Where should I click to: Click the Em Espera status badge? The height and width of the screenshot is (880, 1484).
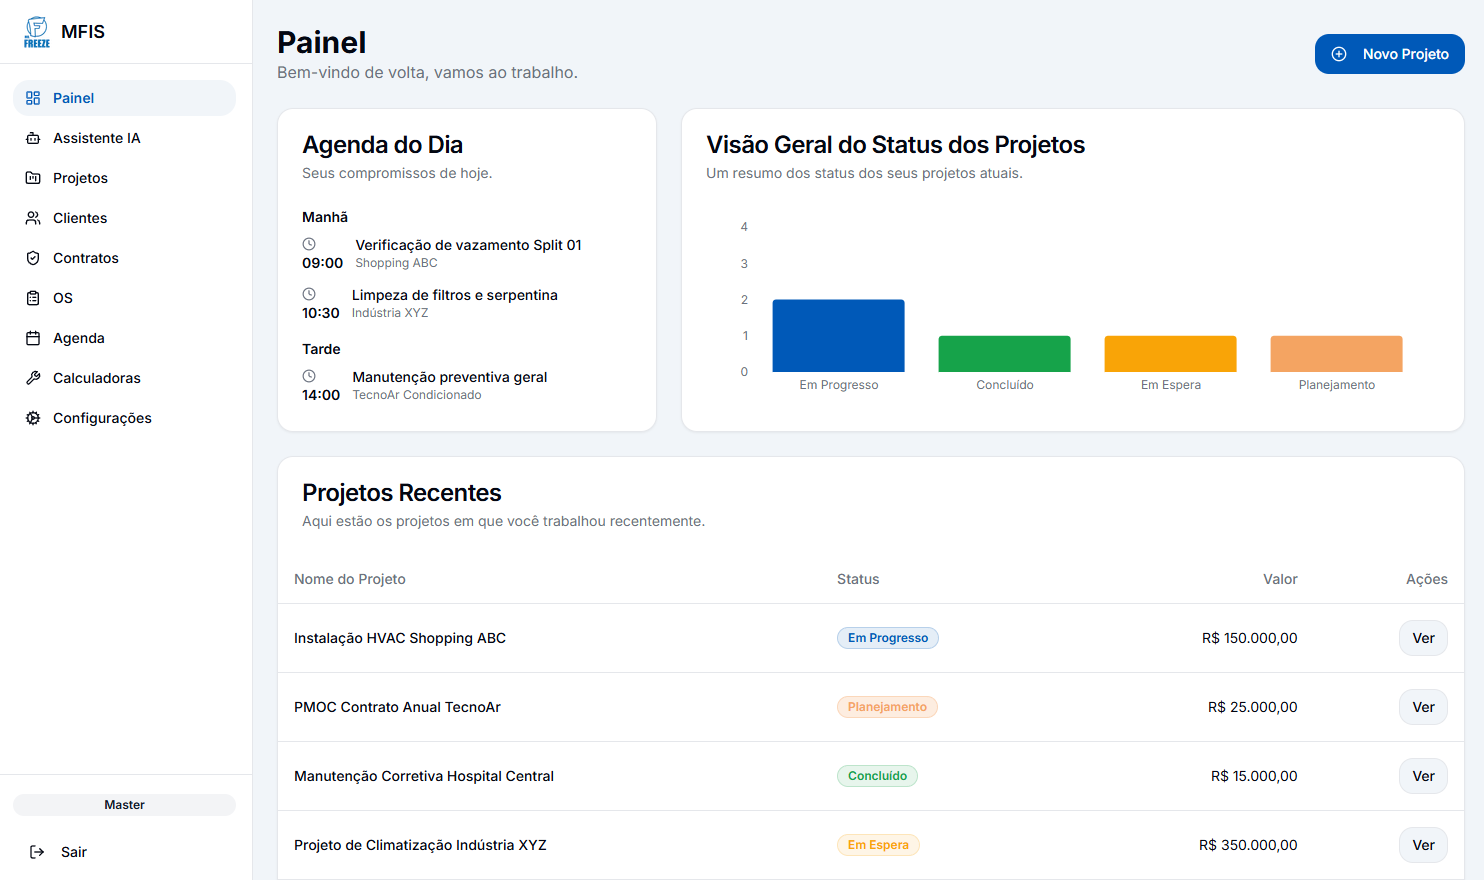pyautogui.click(x=877, y=845)
